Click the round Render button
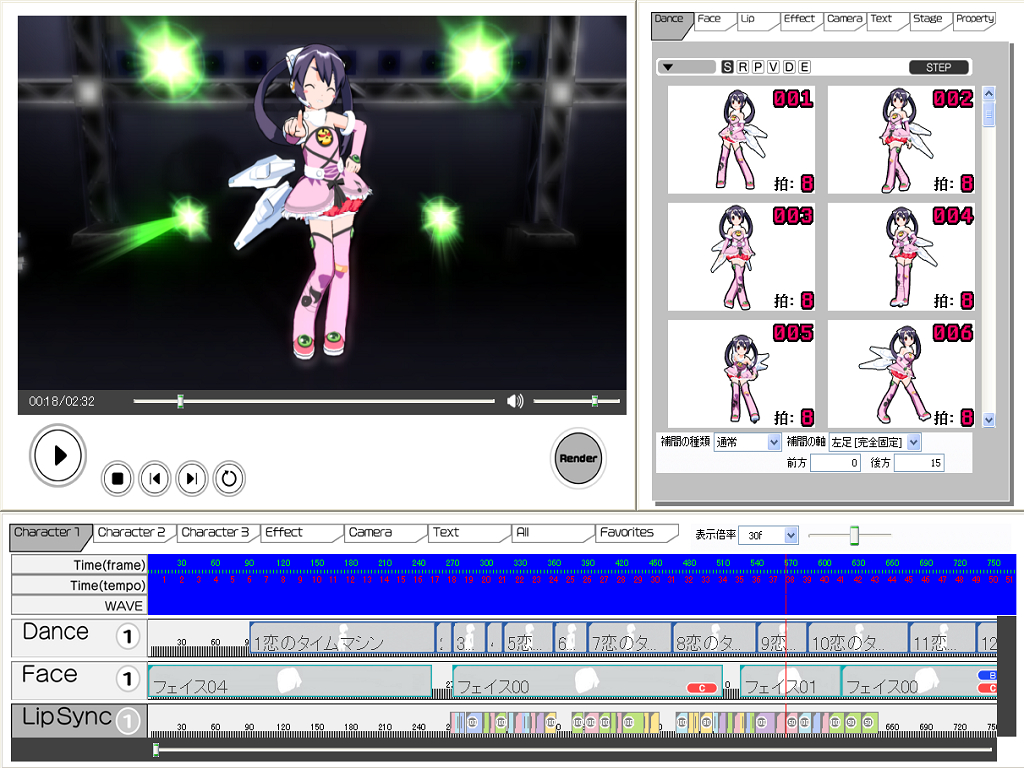1024x768 pixels. point(578,458)
